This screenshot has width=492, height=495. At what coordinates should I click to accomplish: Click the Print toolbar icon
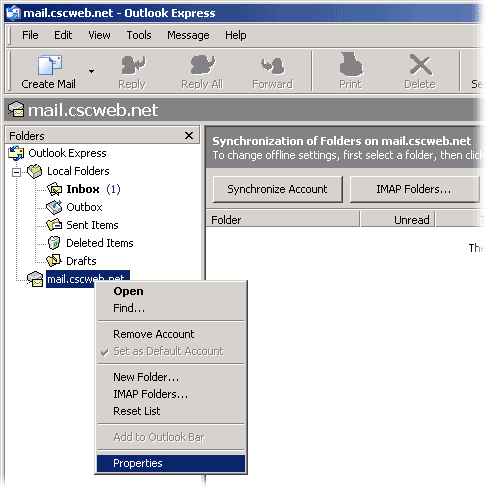pyautogui.click(x=351, y=64)
